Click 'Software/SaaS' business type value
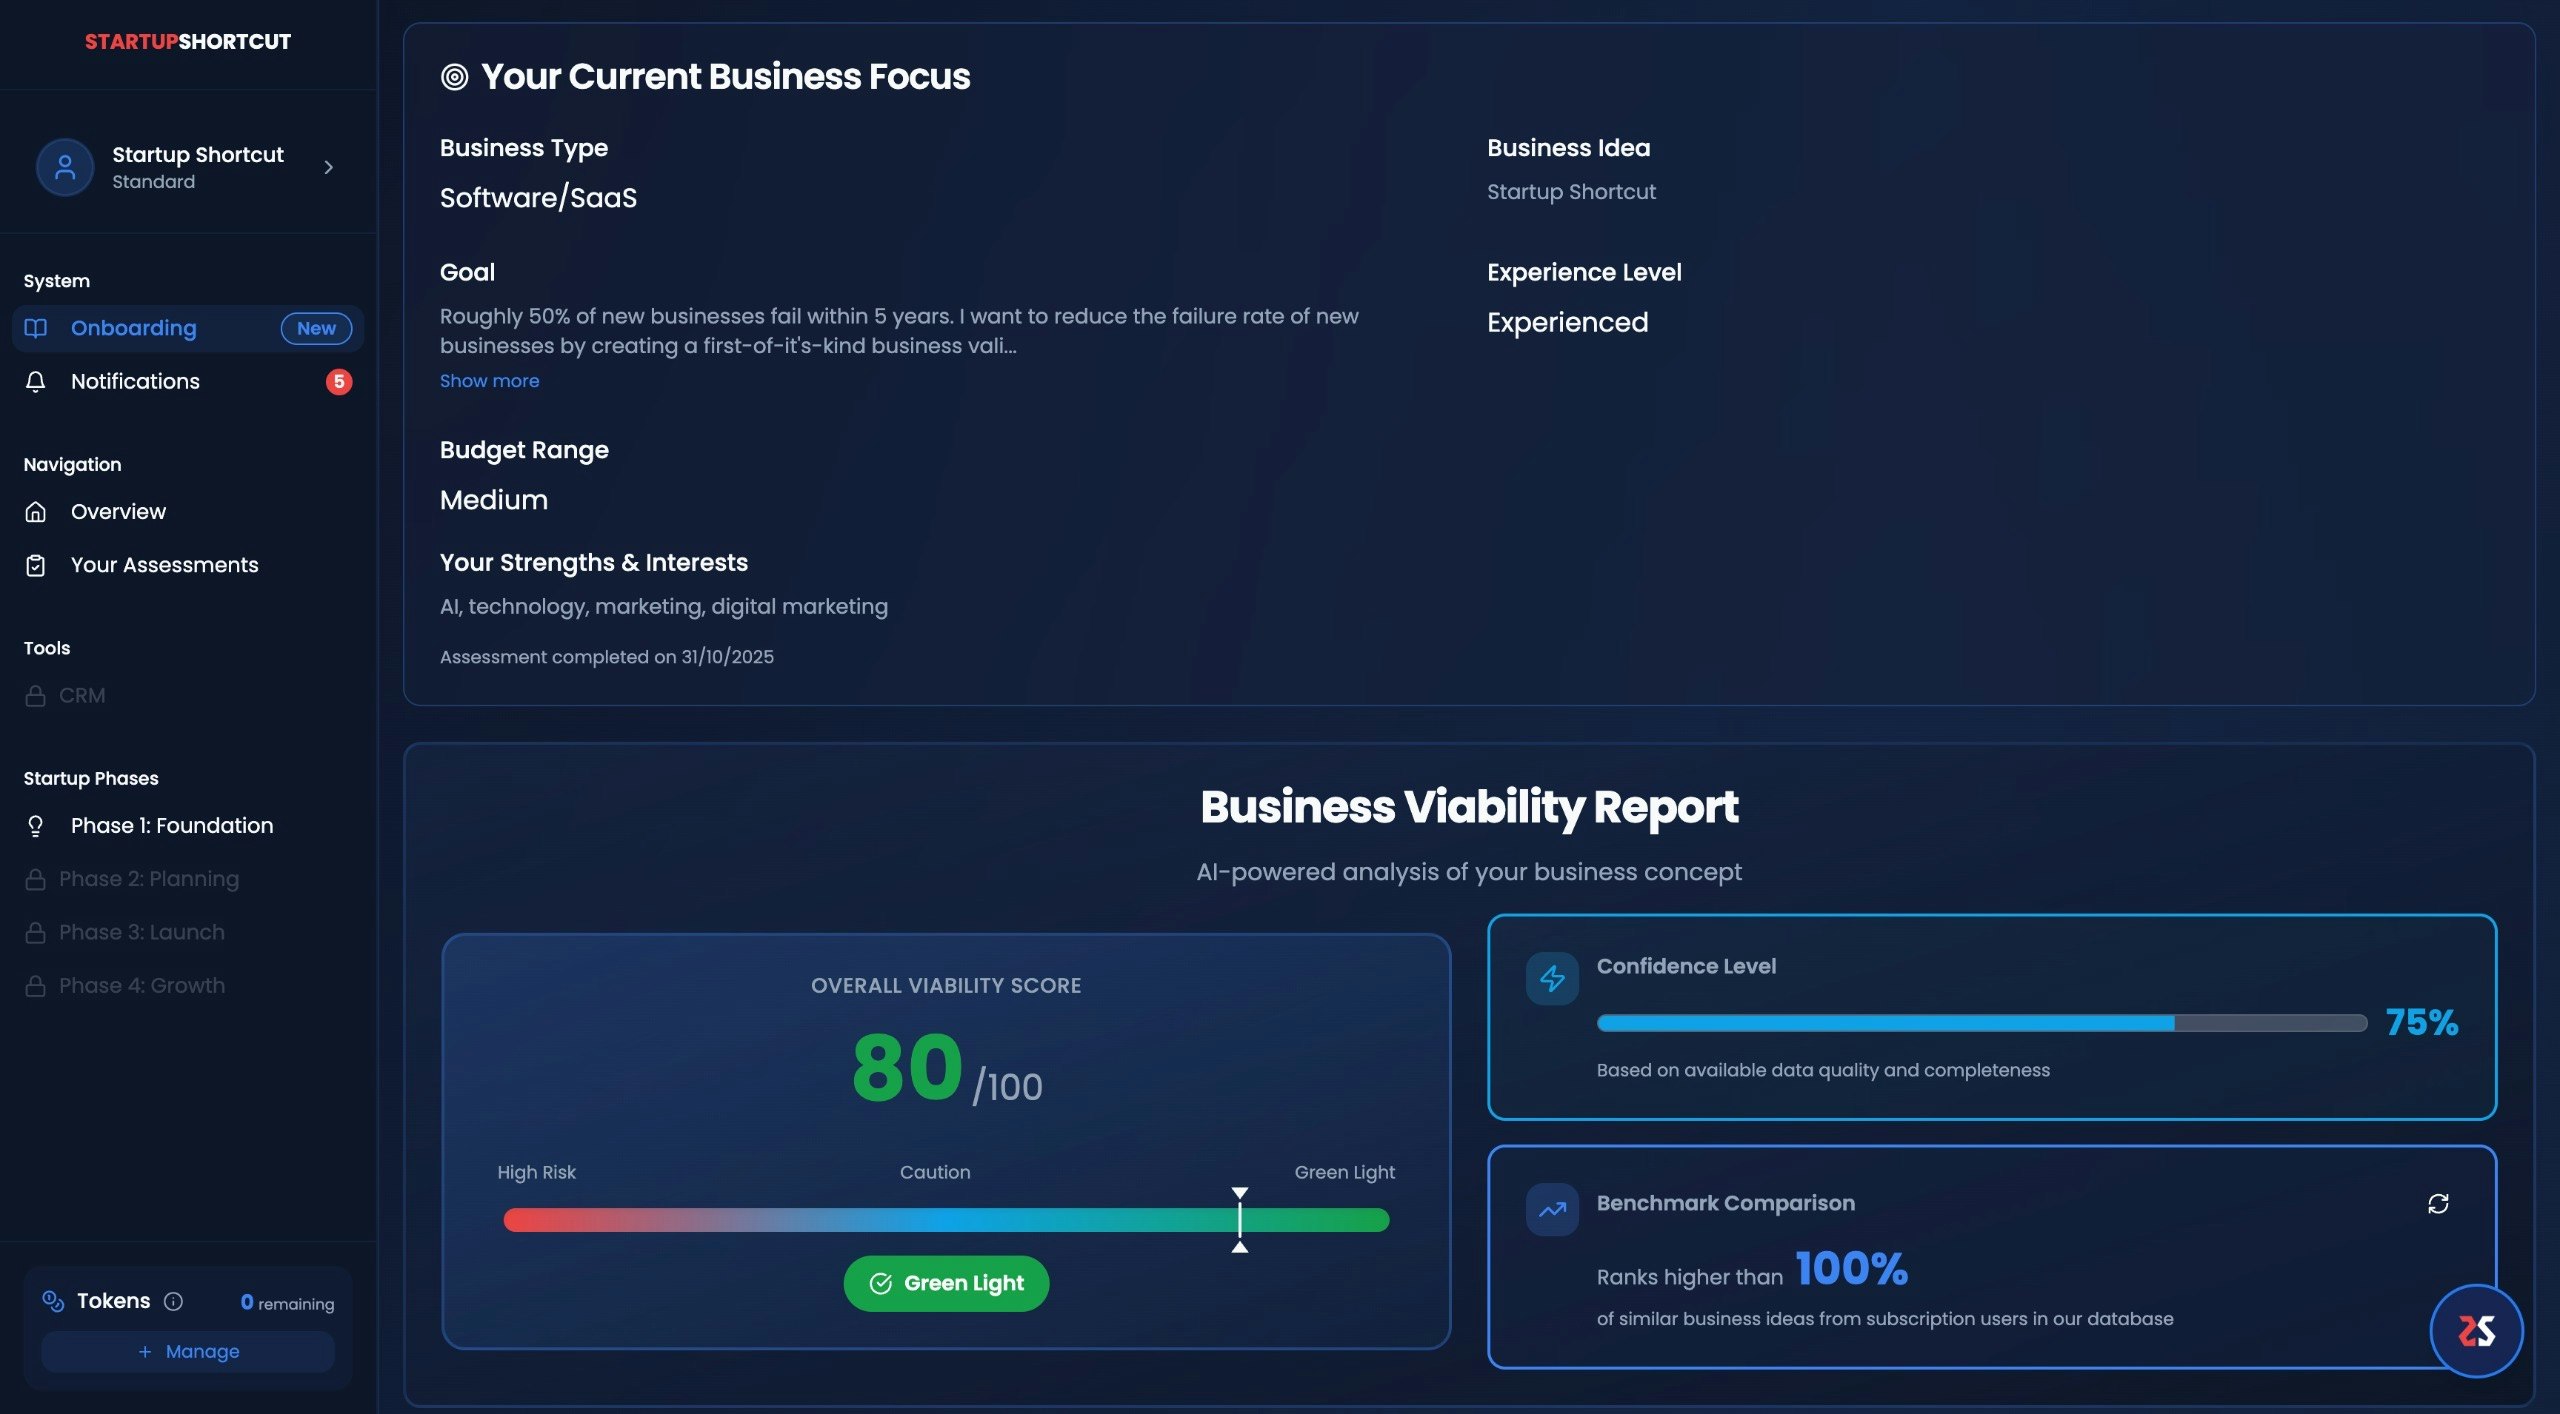The width and height of the screenshot is (2560, 1414). [538, 197]
